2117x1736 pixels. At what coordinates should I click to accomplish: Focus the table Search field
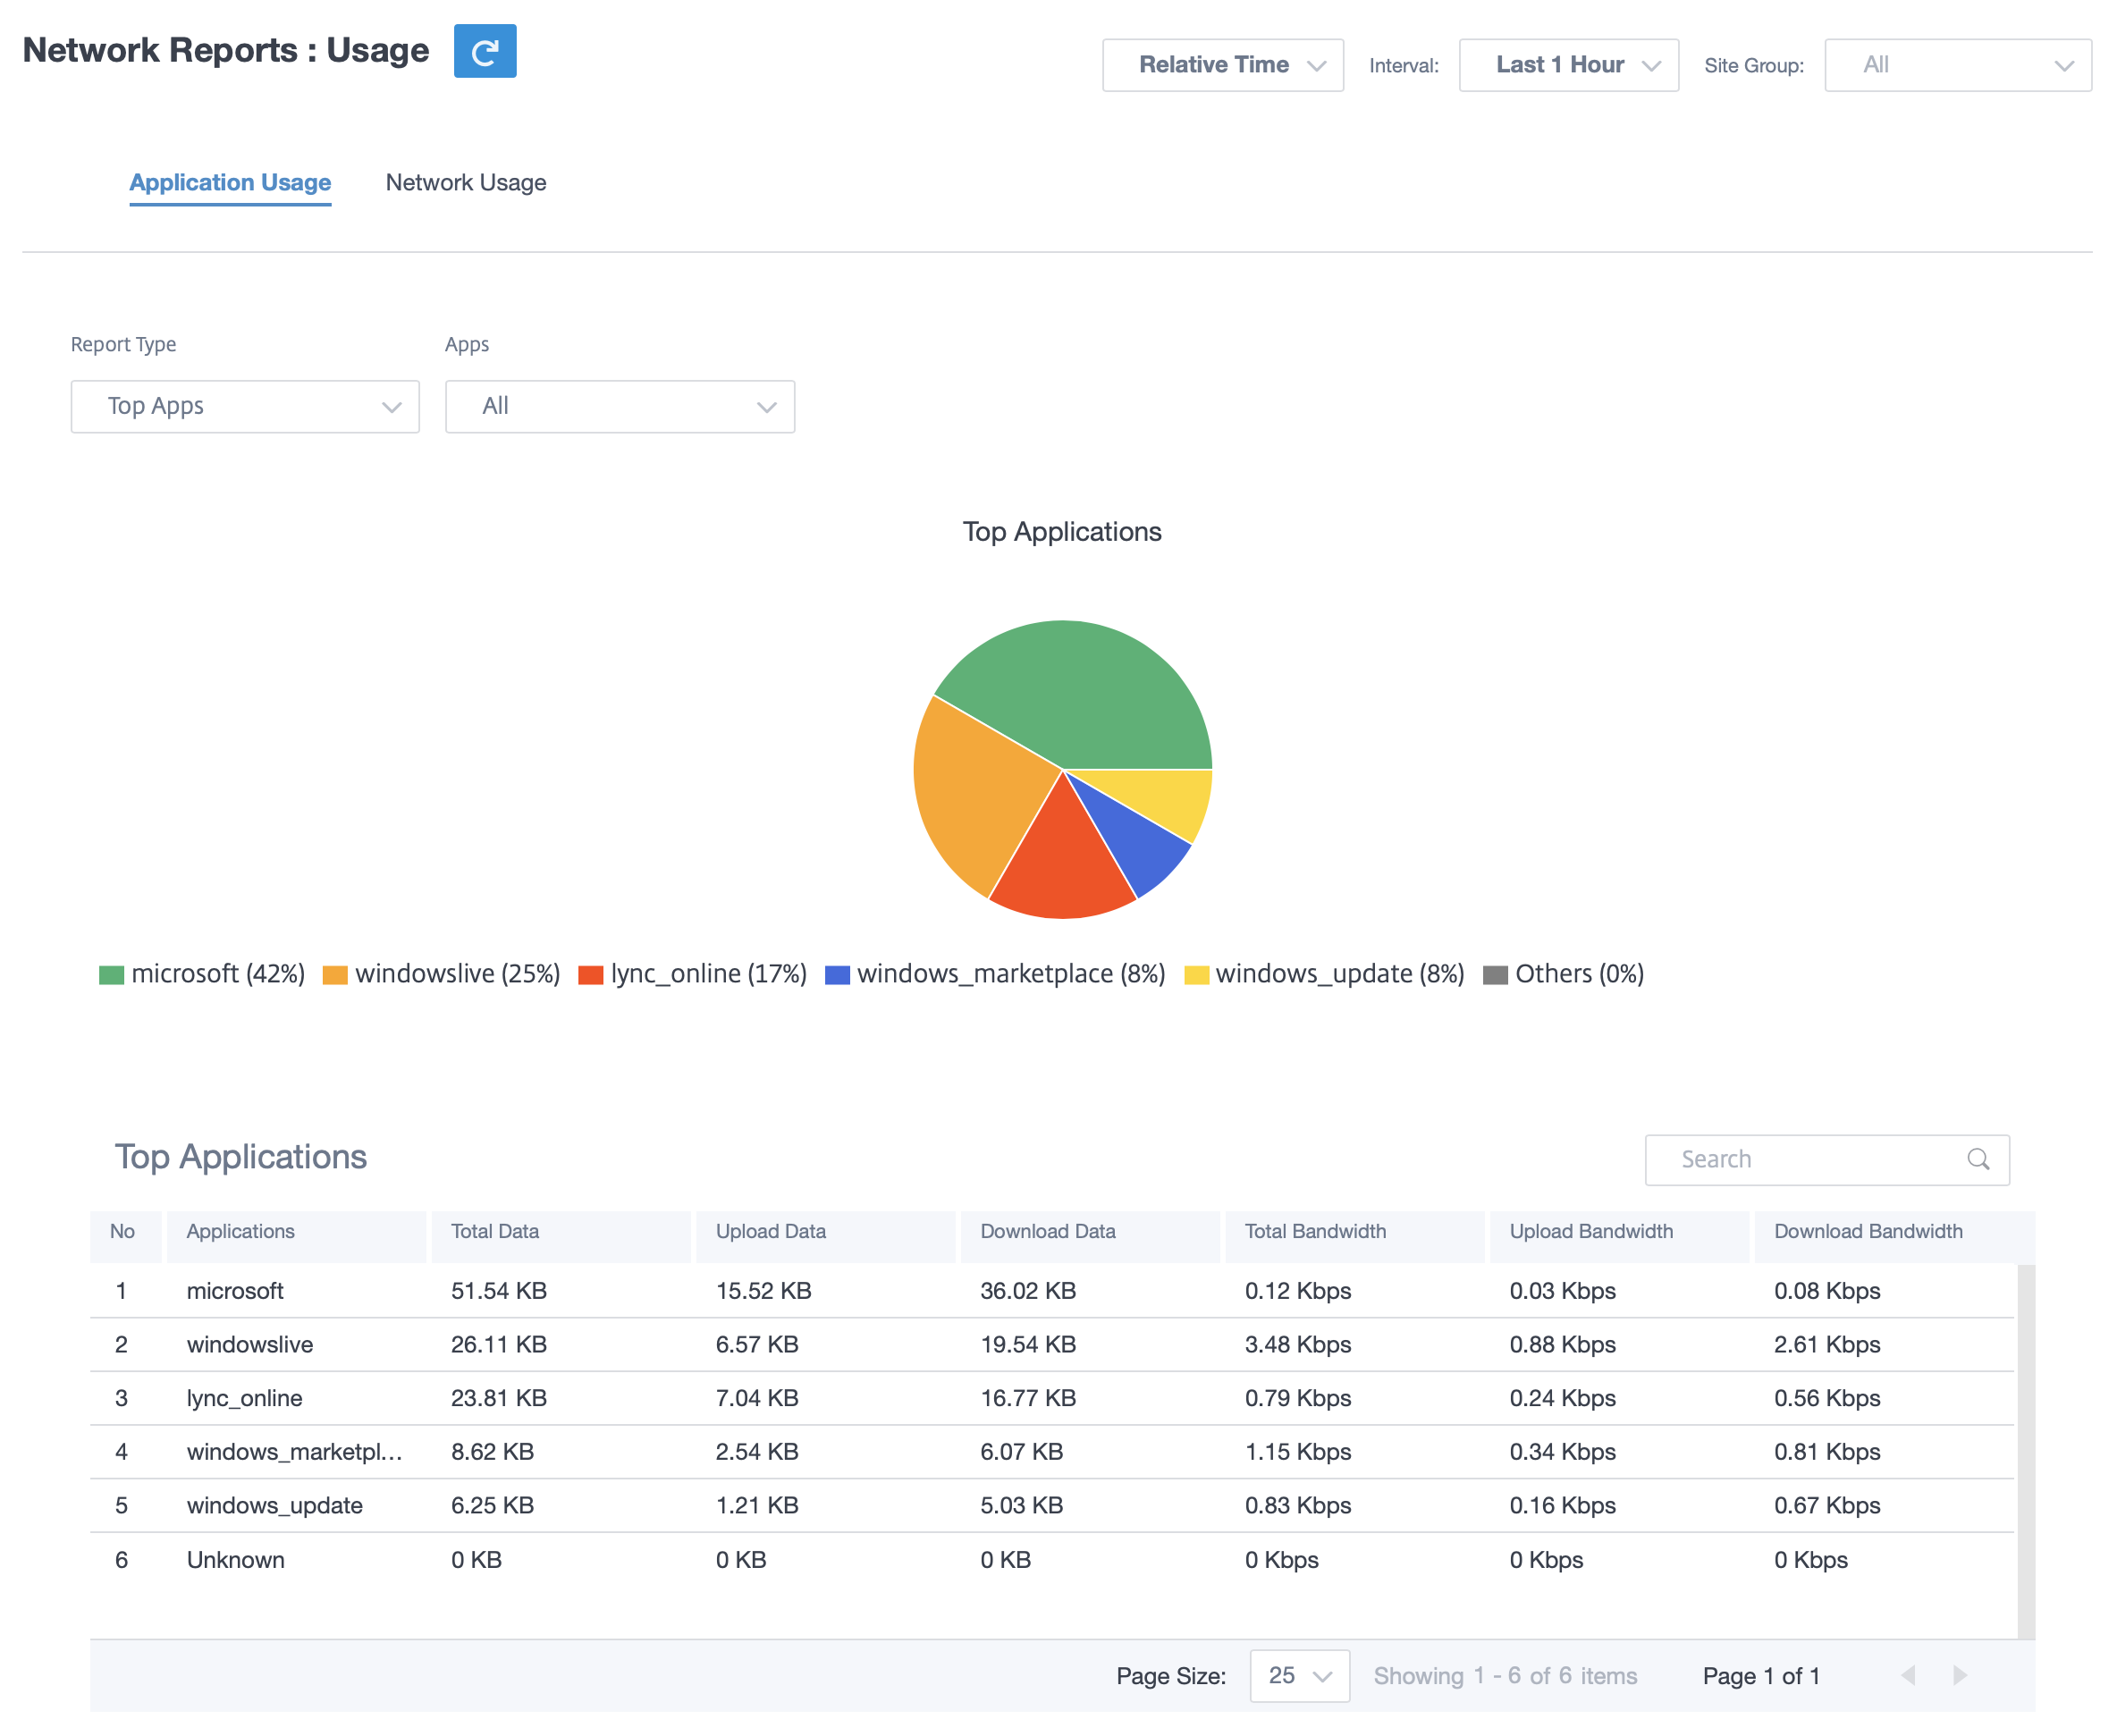coord(1827,1159)
